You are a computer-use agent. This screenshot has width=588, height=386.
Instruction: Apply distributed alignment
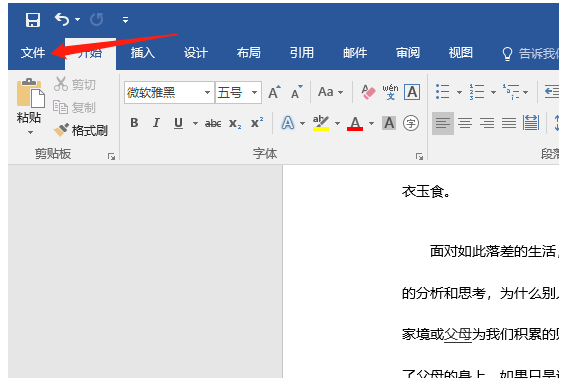[531, 123]
